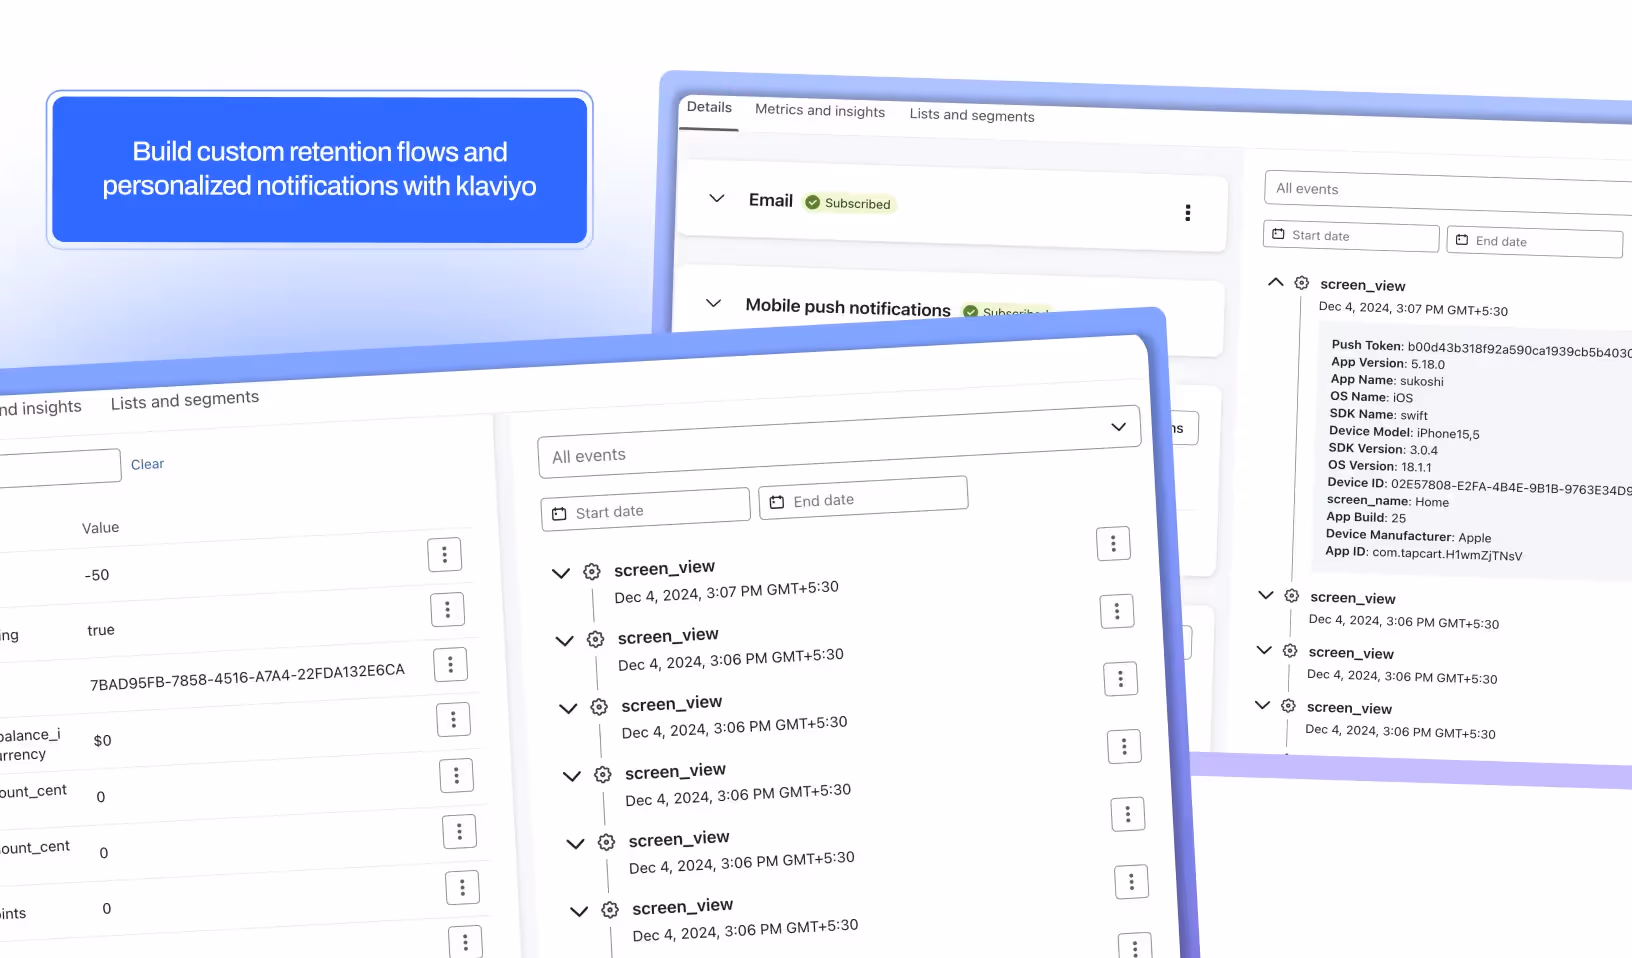Click the Clear link

pos(147,464)
